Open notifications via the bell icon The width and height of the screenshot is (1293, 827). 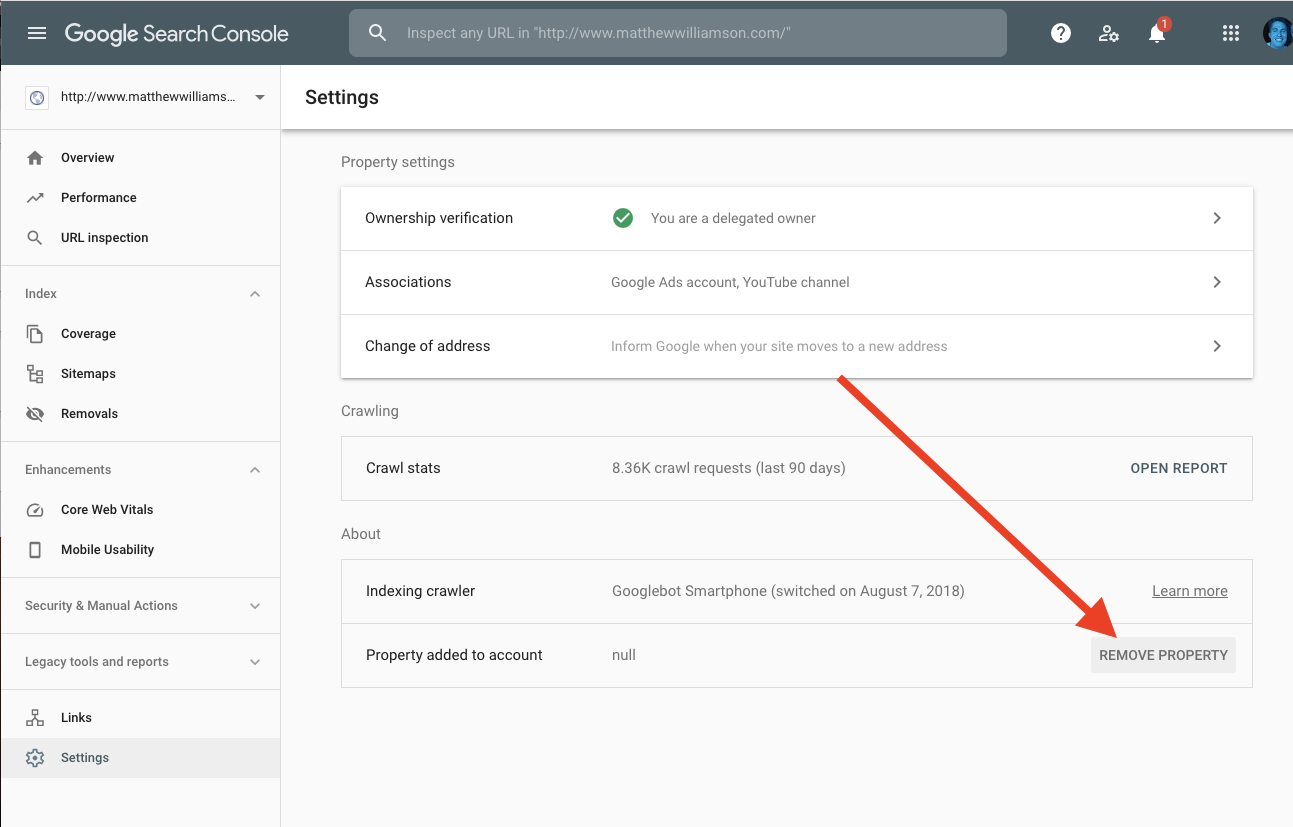coord(1156,34)
